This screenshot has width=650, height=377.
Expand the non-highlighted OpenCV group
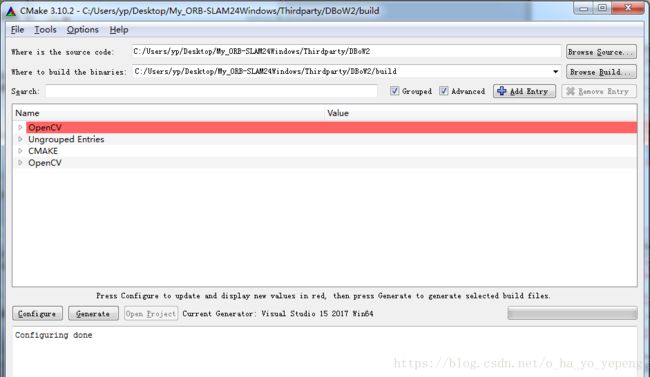(x=20, y=163)
